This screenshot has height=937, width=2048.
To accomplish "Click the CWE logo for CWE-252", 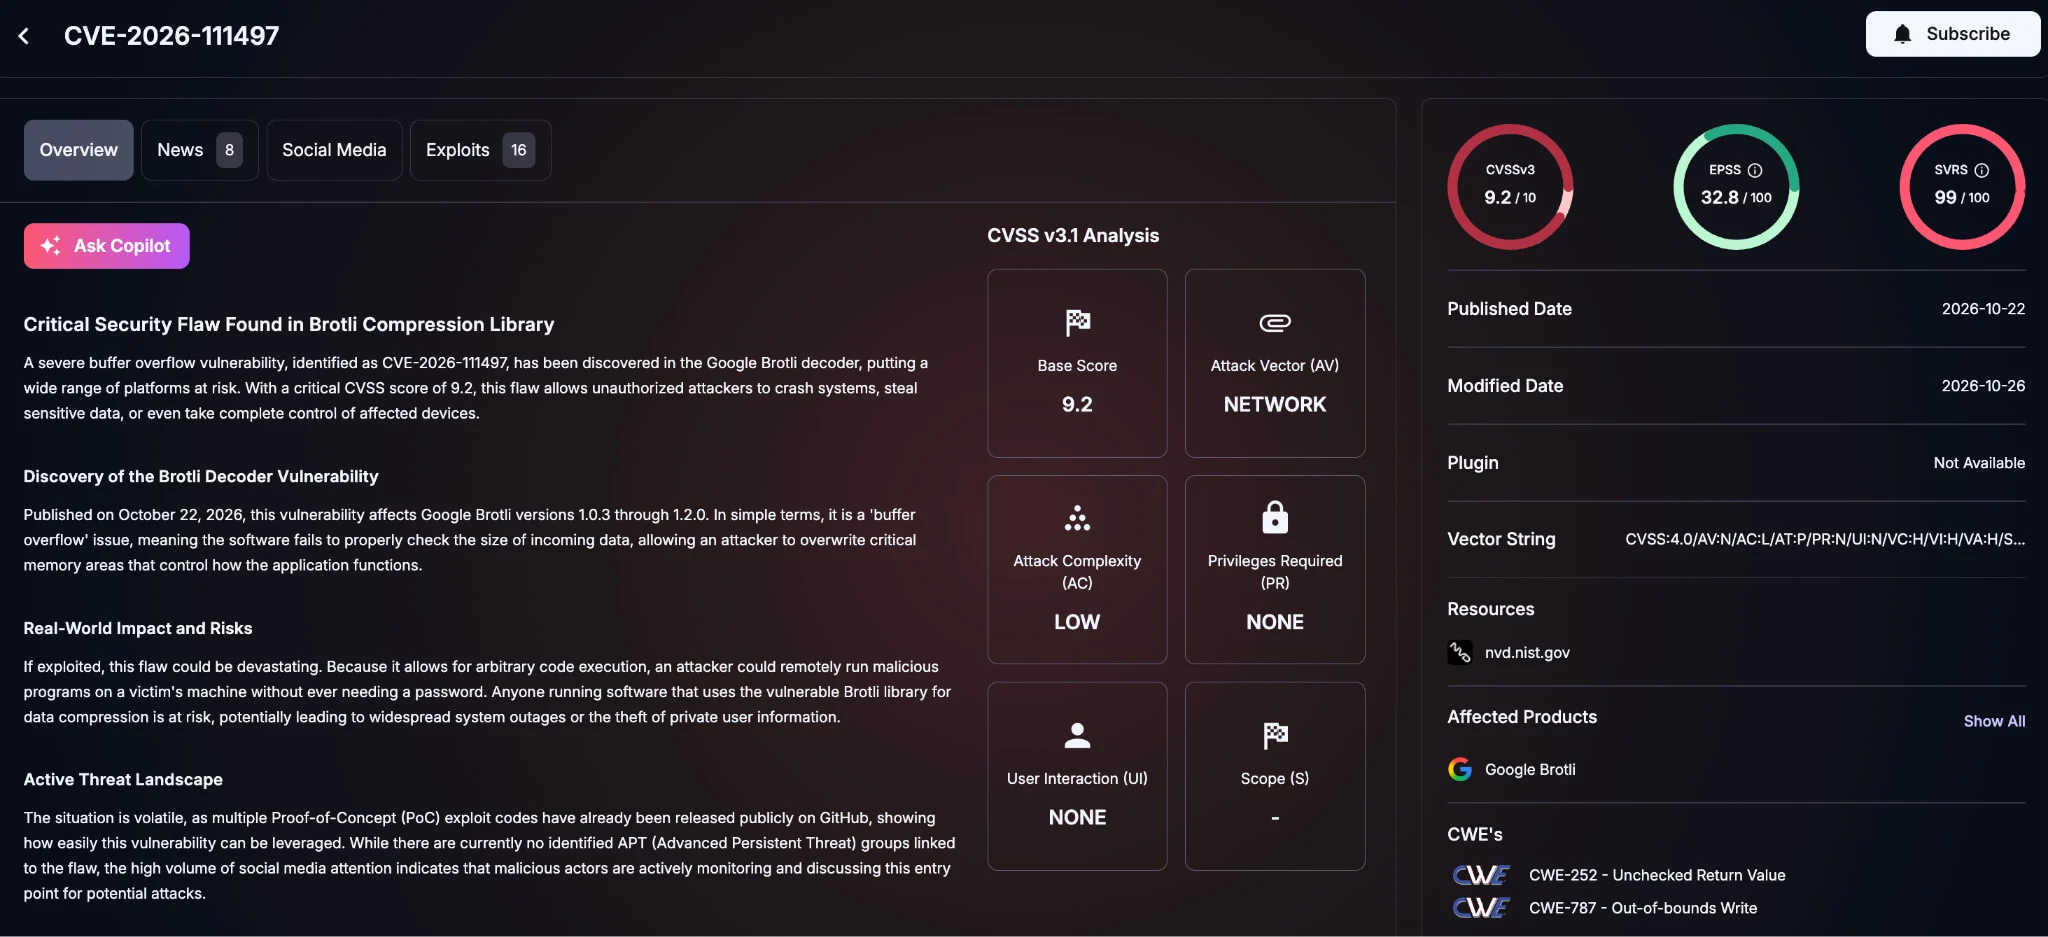I will pos(1481,875).
